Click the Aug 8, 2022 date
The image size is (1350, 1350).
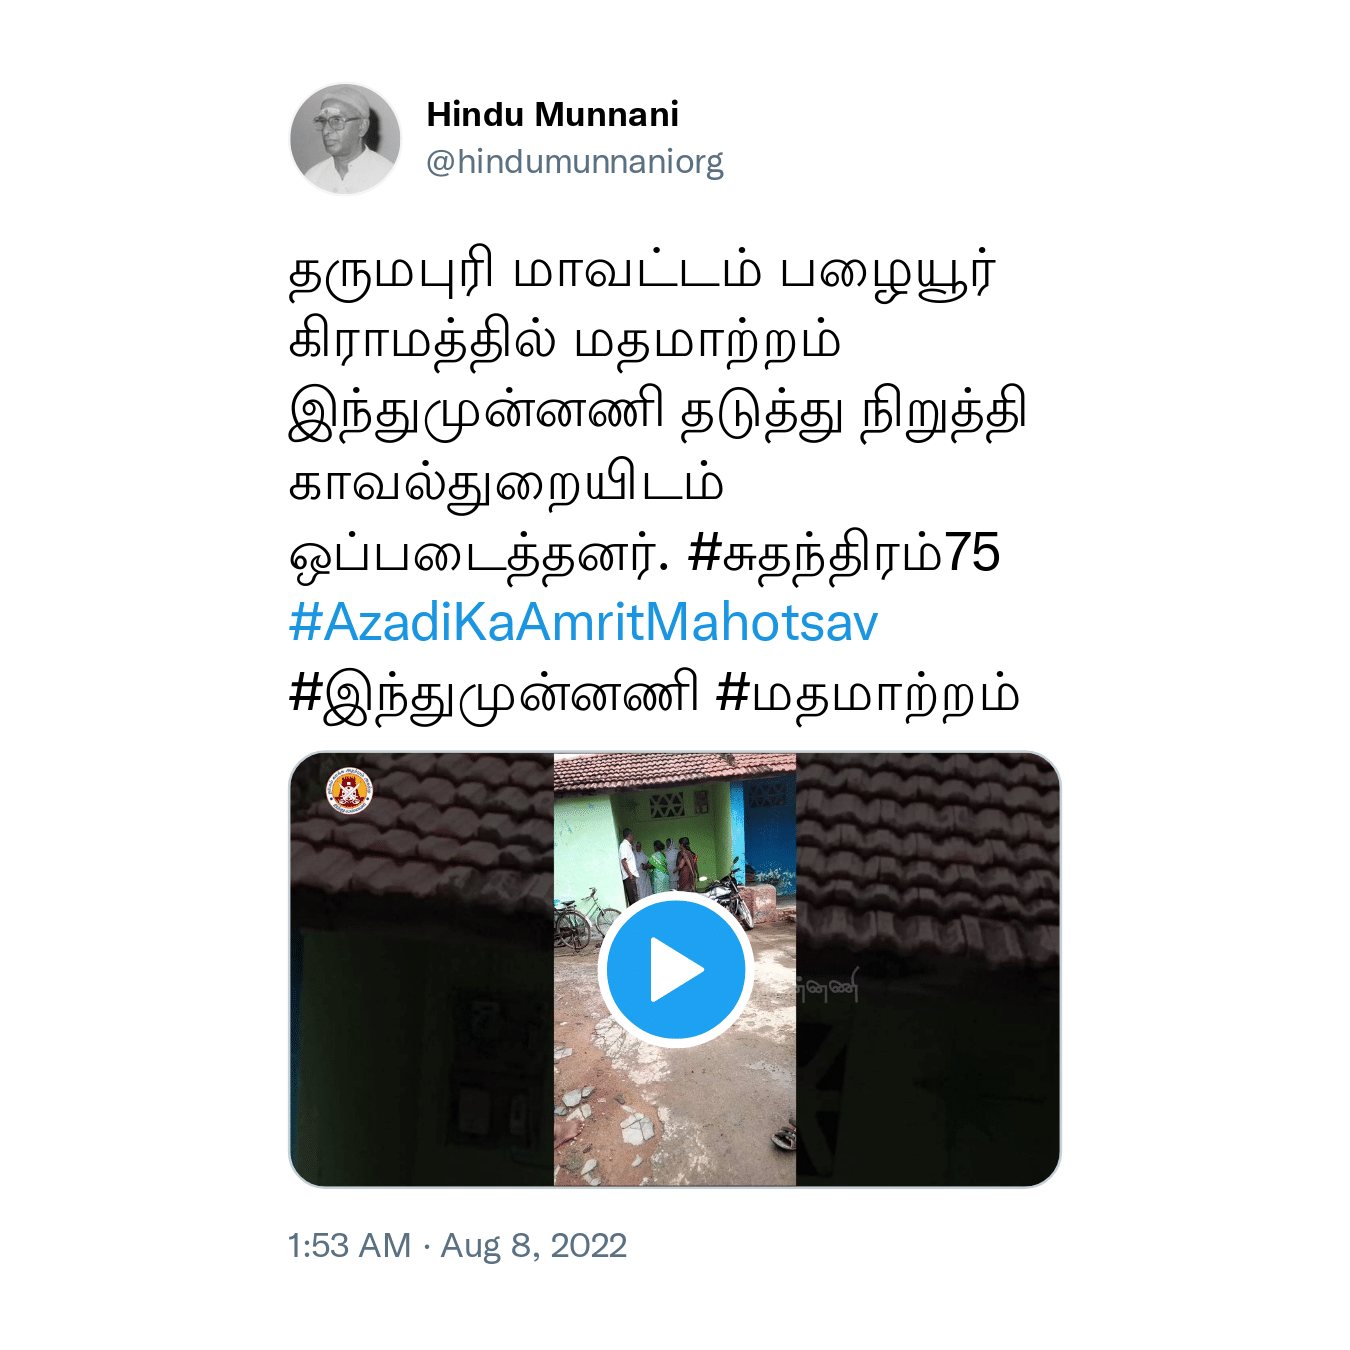pos(534,1245)
